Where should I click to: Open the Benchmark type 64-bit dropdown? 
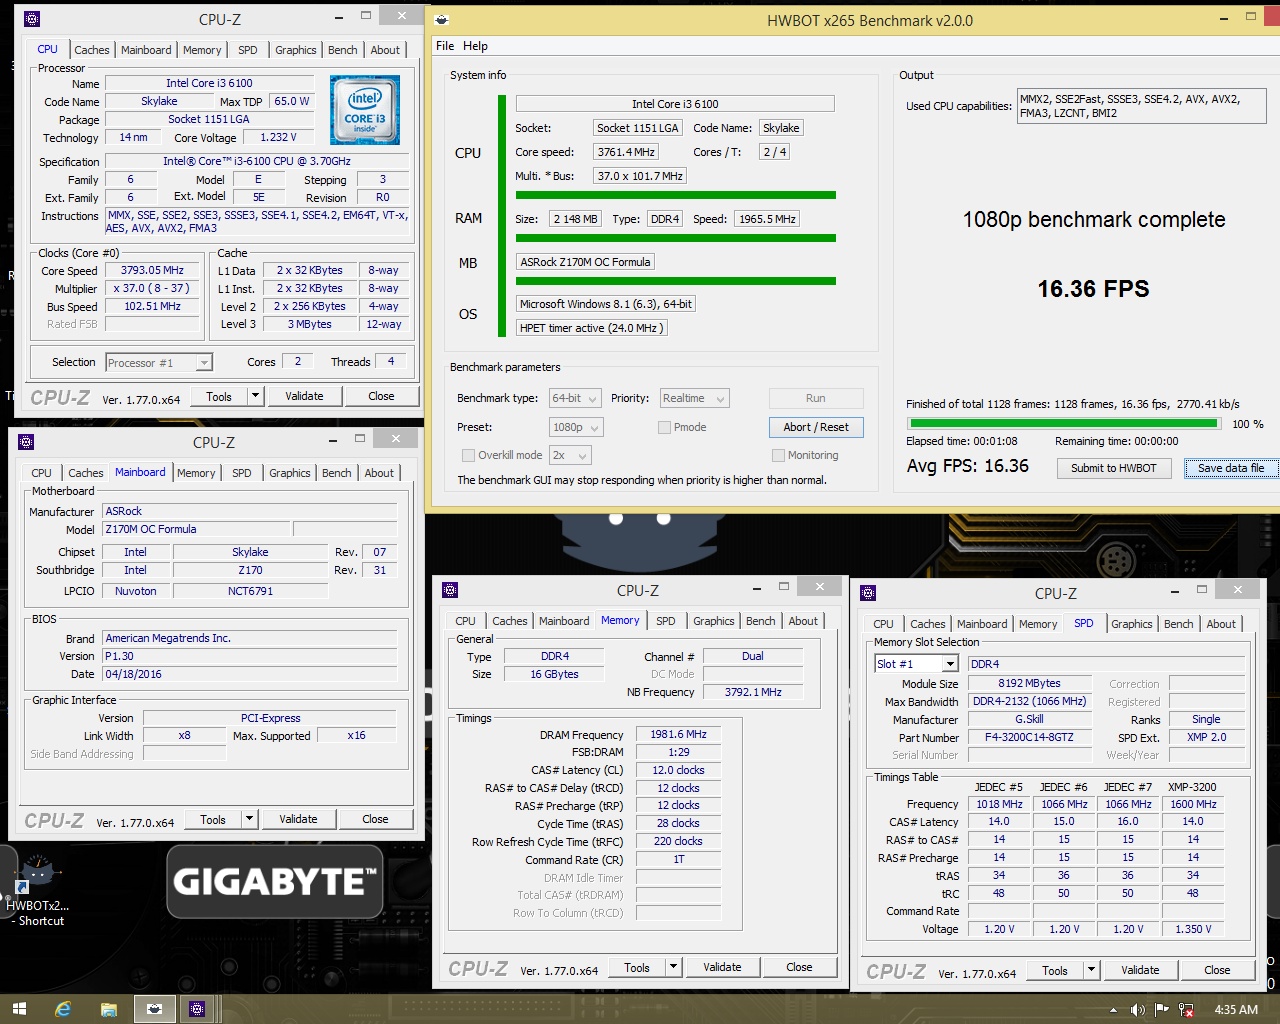575,398
